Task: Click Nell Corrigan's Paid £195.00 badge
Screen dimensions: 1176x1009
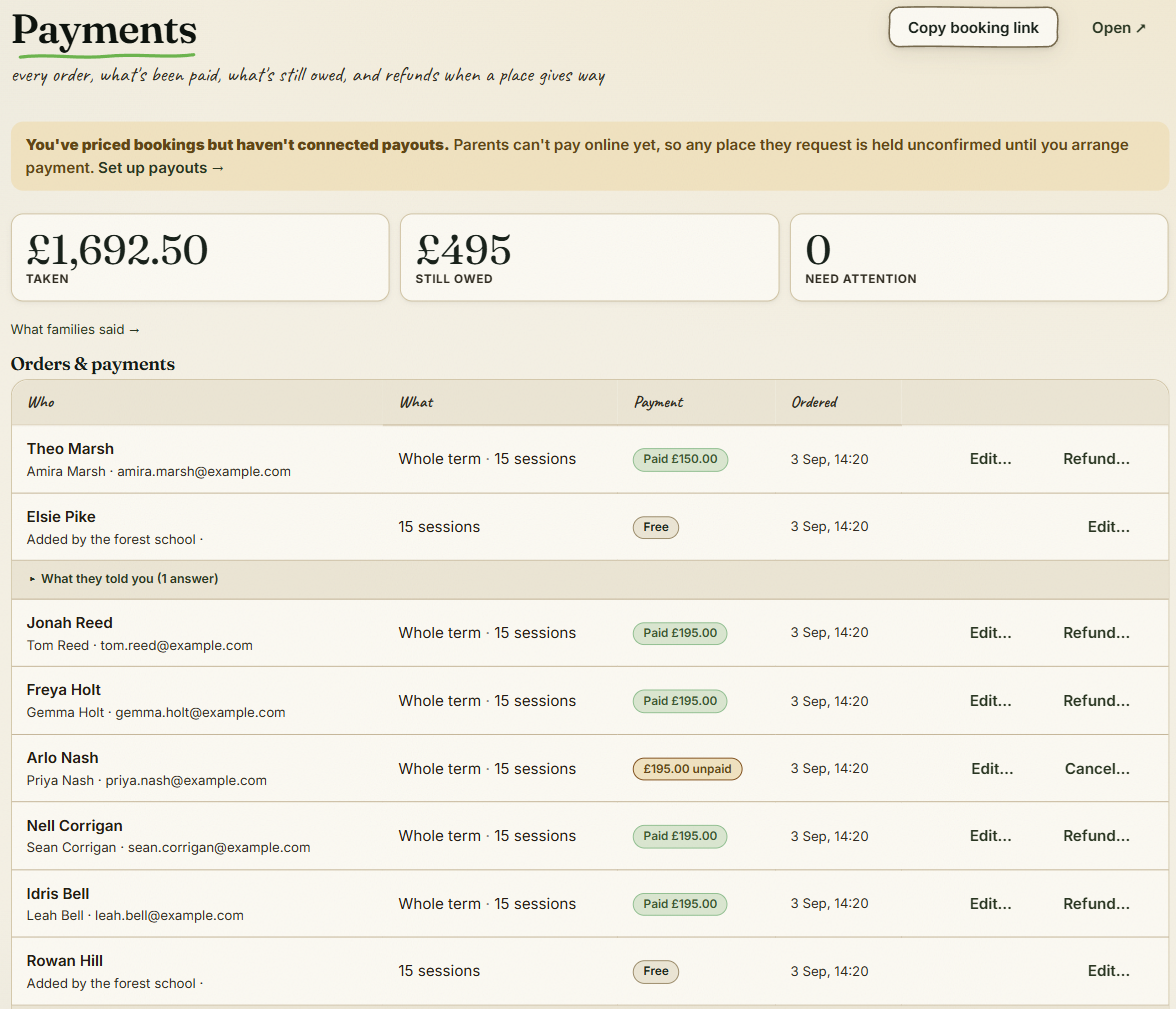Action: (x=680, y=836)
